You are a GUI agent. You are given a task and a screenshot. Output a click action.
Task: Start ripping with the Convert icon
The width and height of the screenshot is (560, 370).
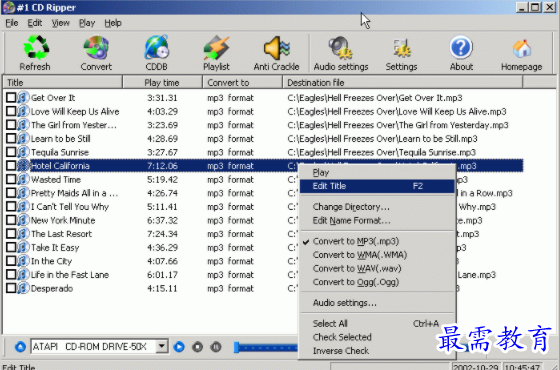click(x=96, y=47)
